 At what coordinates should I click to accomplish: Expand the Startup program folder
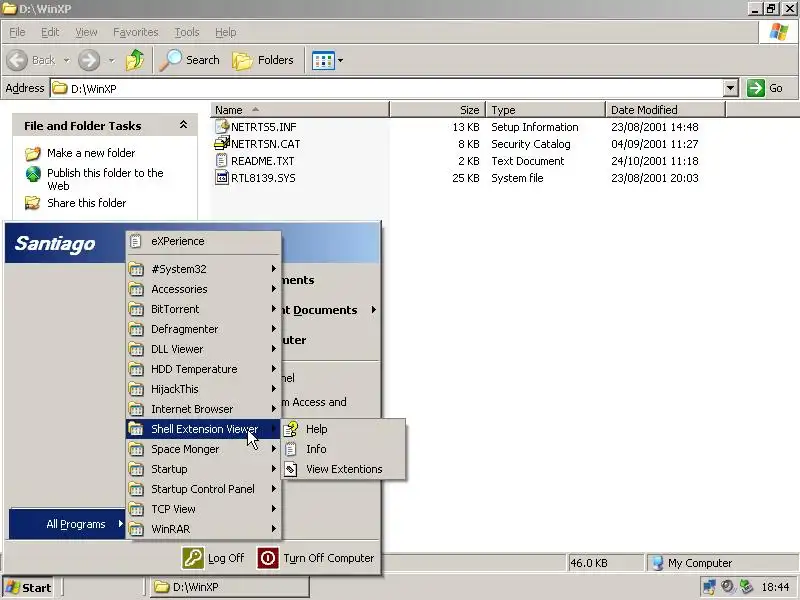(204, 469)
